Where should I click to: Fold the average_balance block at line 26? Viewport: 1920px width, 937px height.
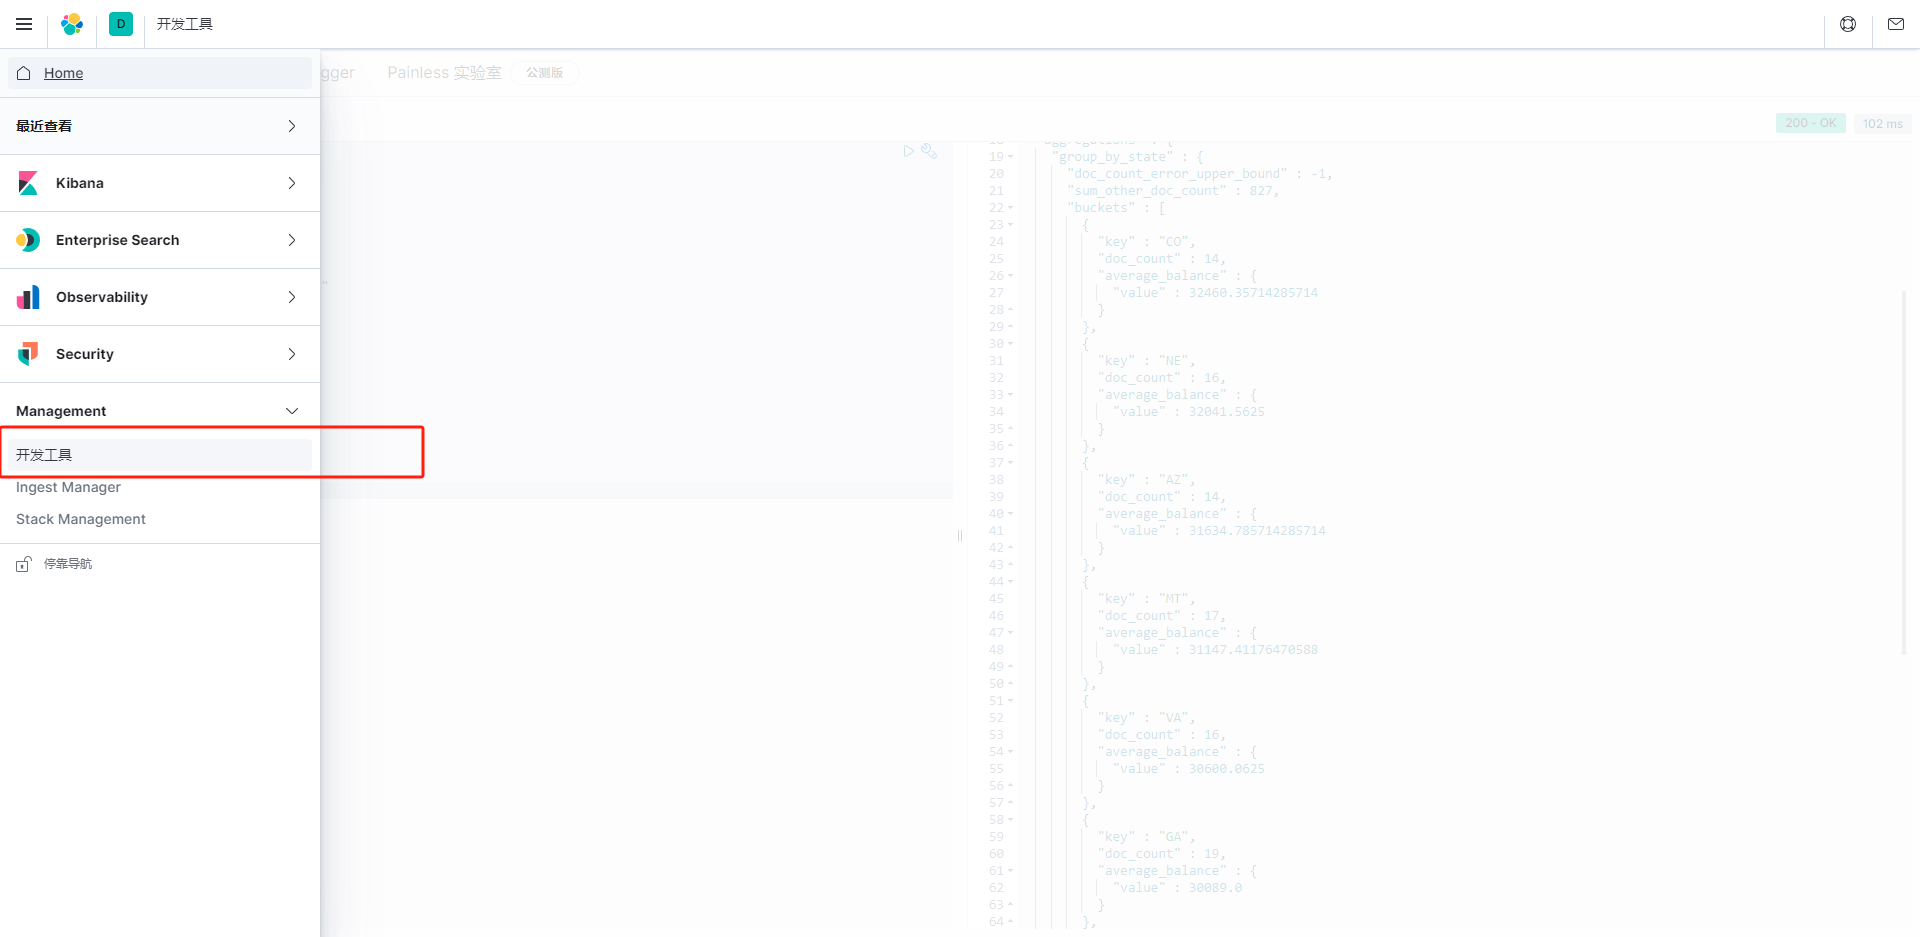pyautogui.click(x=1011, y=276)
